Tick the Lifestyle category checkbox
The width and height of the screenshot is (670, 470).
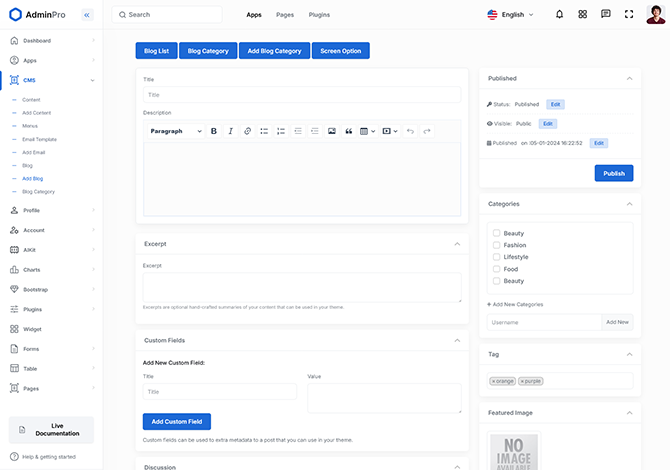pos(497,257)
